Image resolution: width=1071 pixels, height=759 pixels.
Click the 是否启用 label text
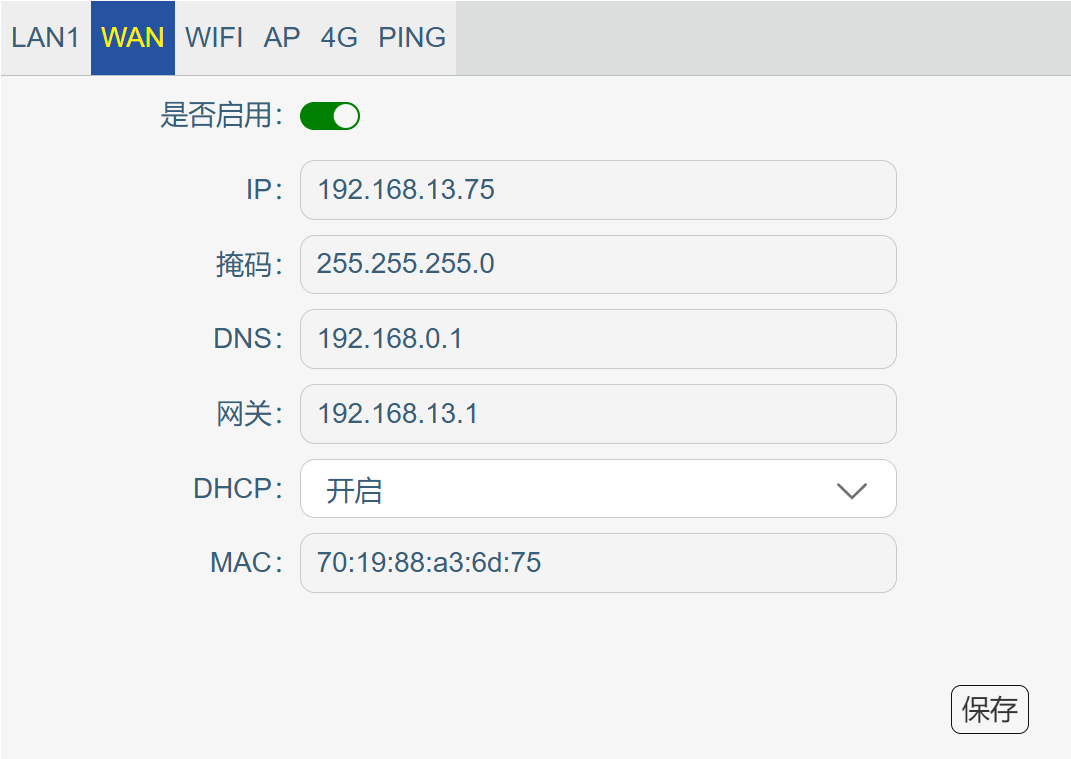point(221,115)
